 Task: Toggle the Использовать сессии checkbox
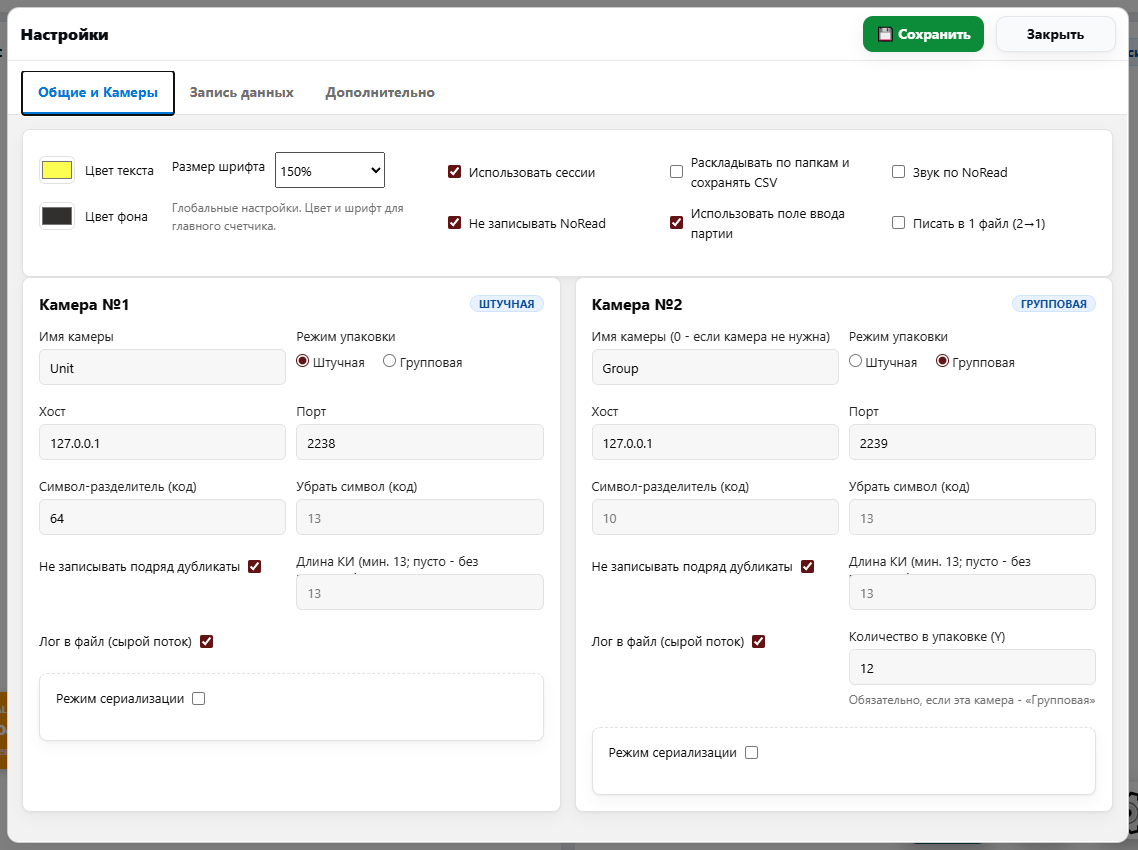(454, 172)
